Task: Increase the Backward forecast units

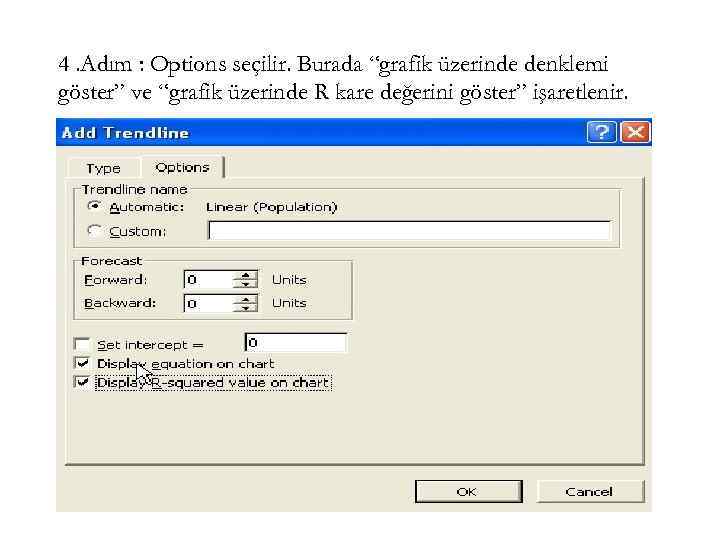Action: [x=246, y=298]
